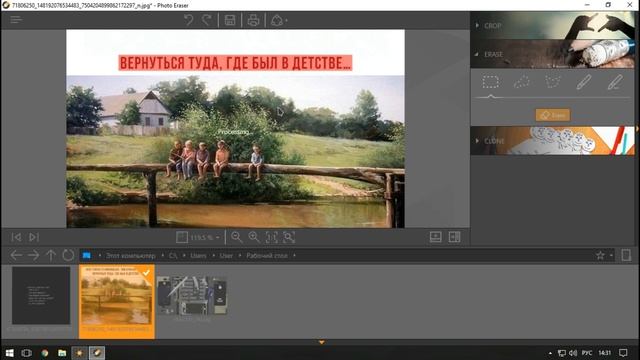Click 'Users' in the path bar
The width and height of the screenshot is (640, 360).
198,256
